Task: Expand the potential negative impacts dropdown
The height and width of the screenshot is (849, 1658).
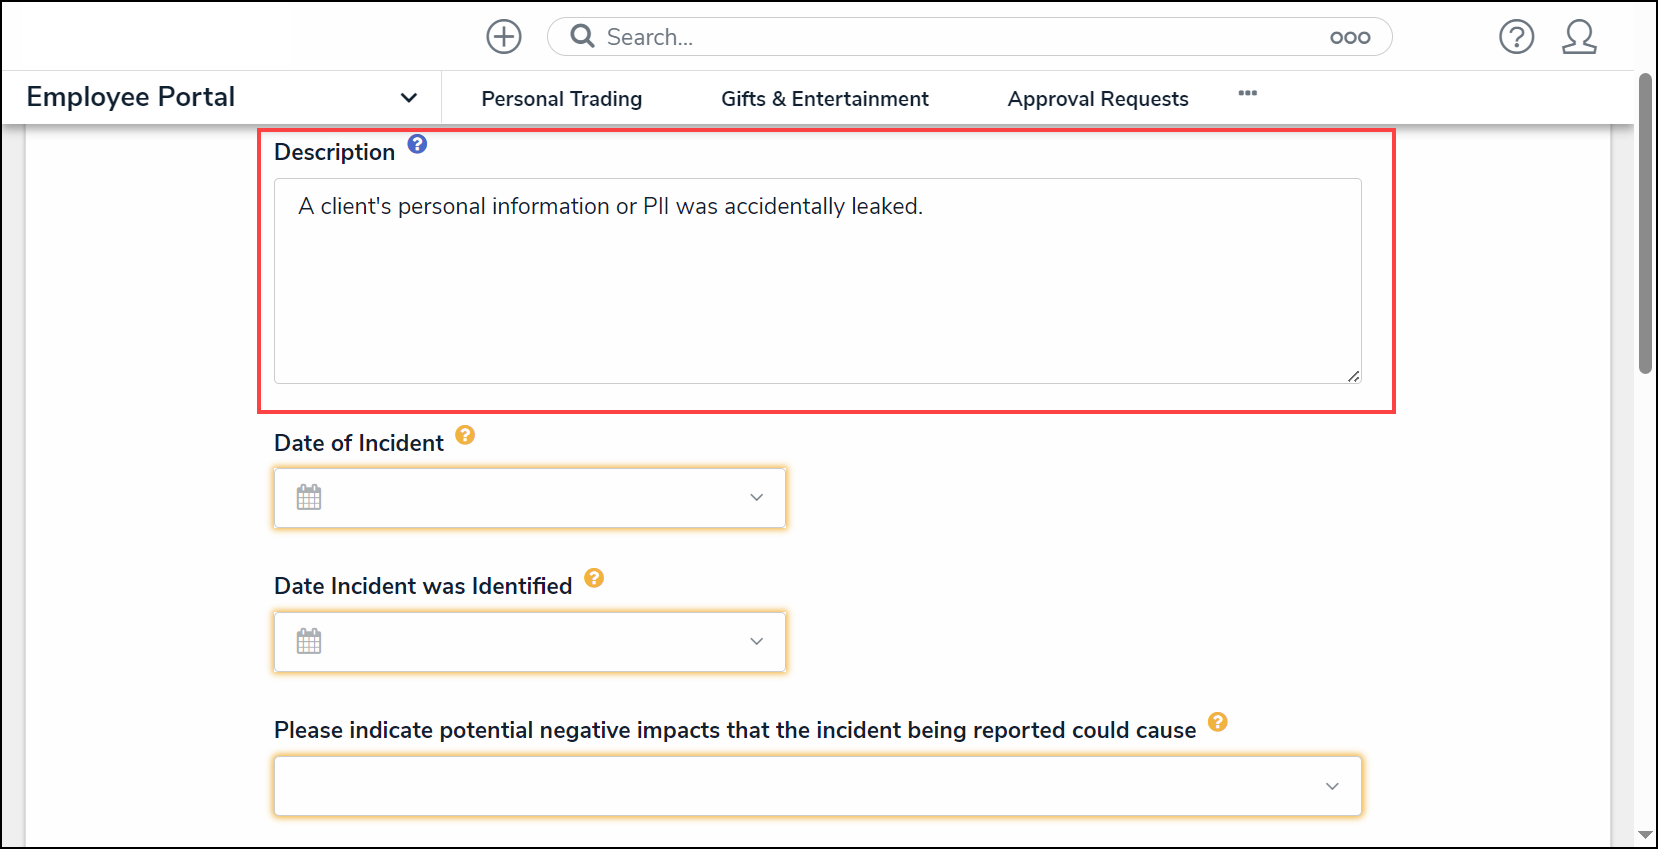Action: (1331, 786)
